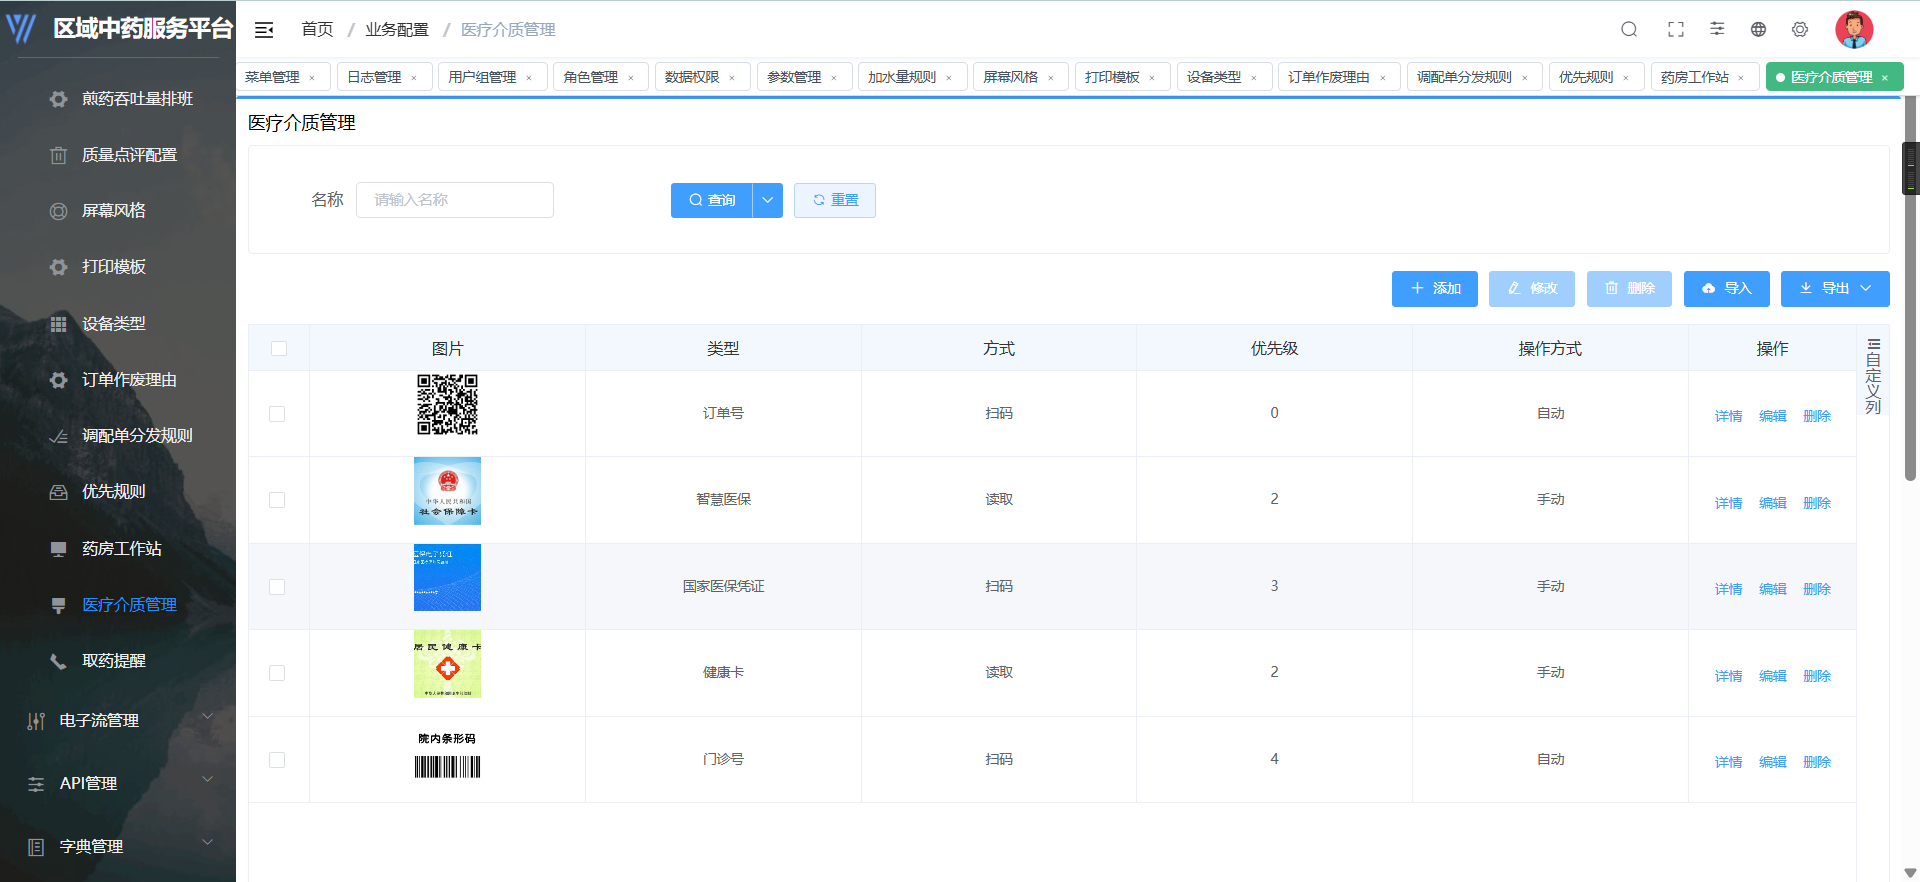Focus the 名称 search input field
Image resolution: width=1920 pixels, height=882 pixels.
point(455,200)
